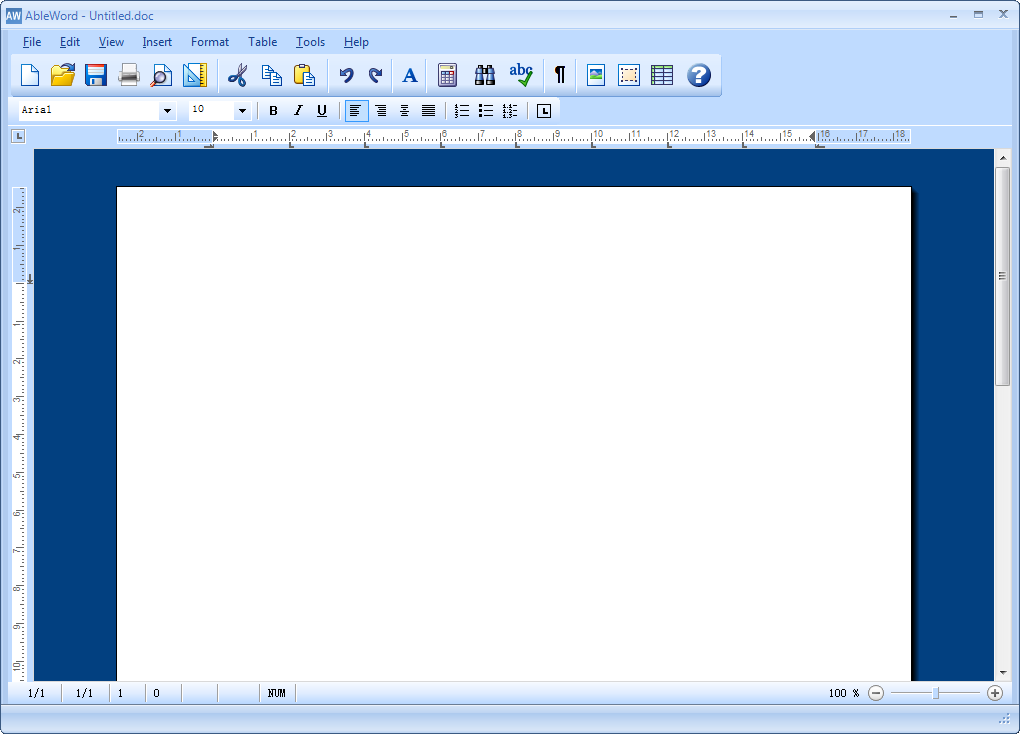This screenshot has height=734, width=1020.
Task: Expand the Arial font name dropdown
Action: (x=167, y=111)
